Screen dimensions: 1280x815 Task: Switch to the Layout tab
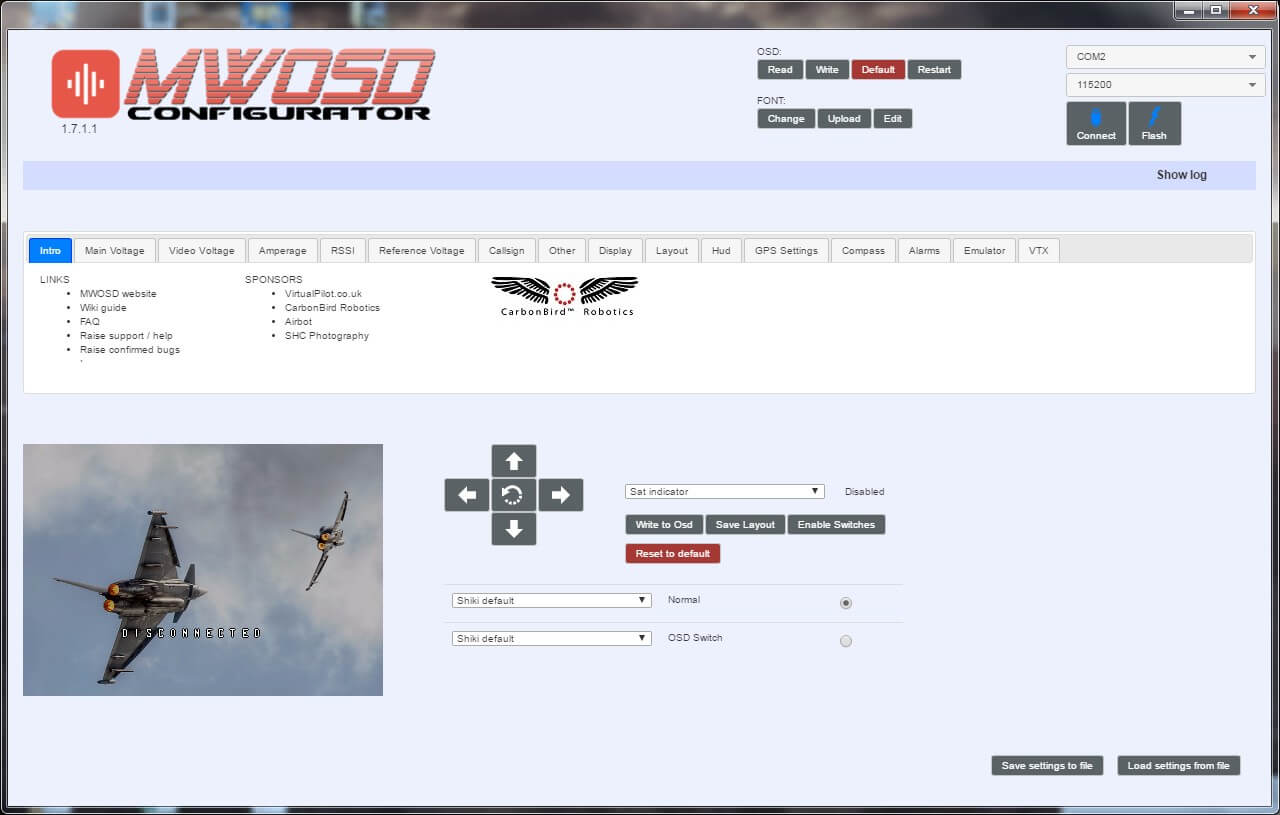pyautogui.click(x=672, y=250)
